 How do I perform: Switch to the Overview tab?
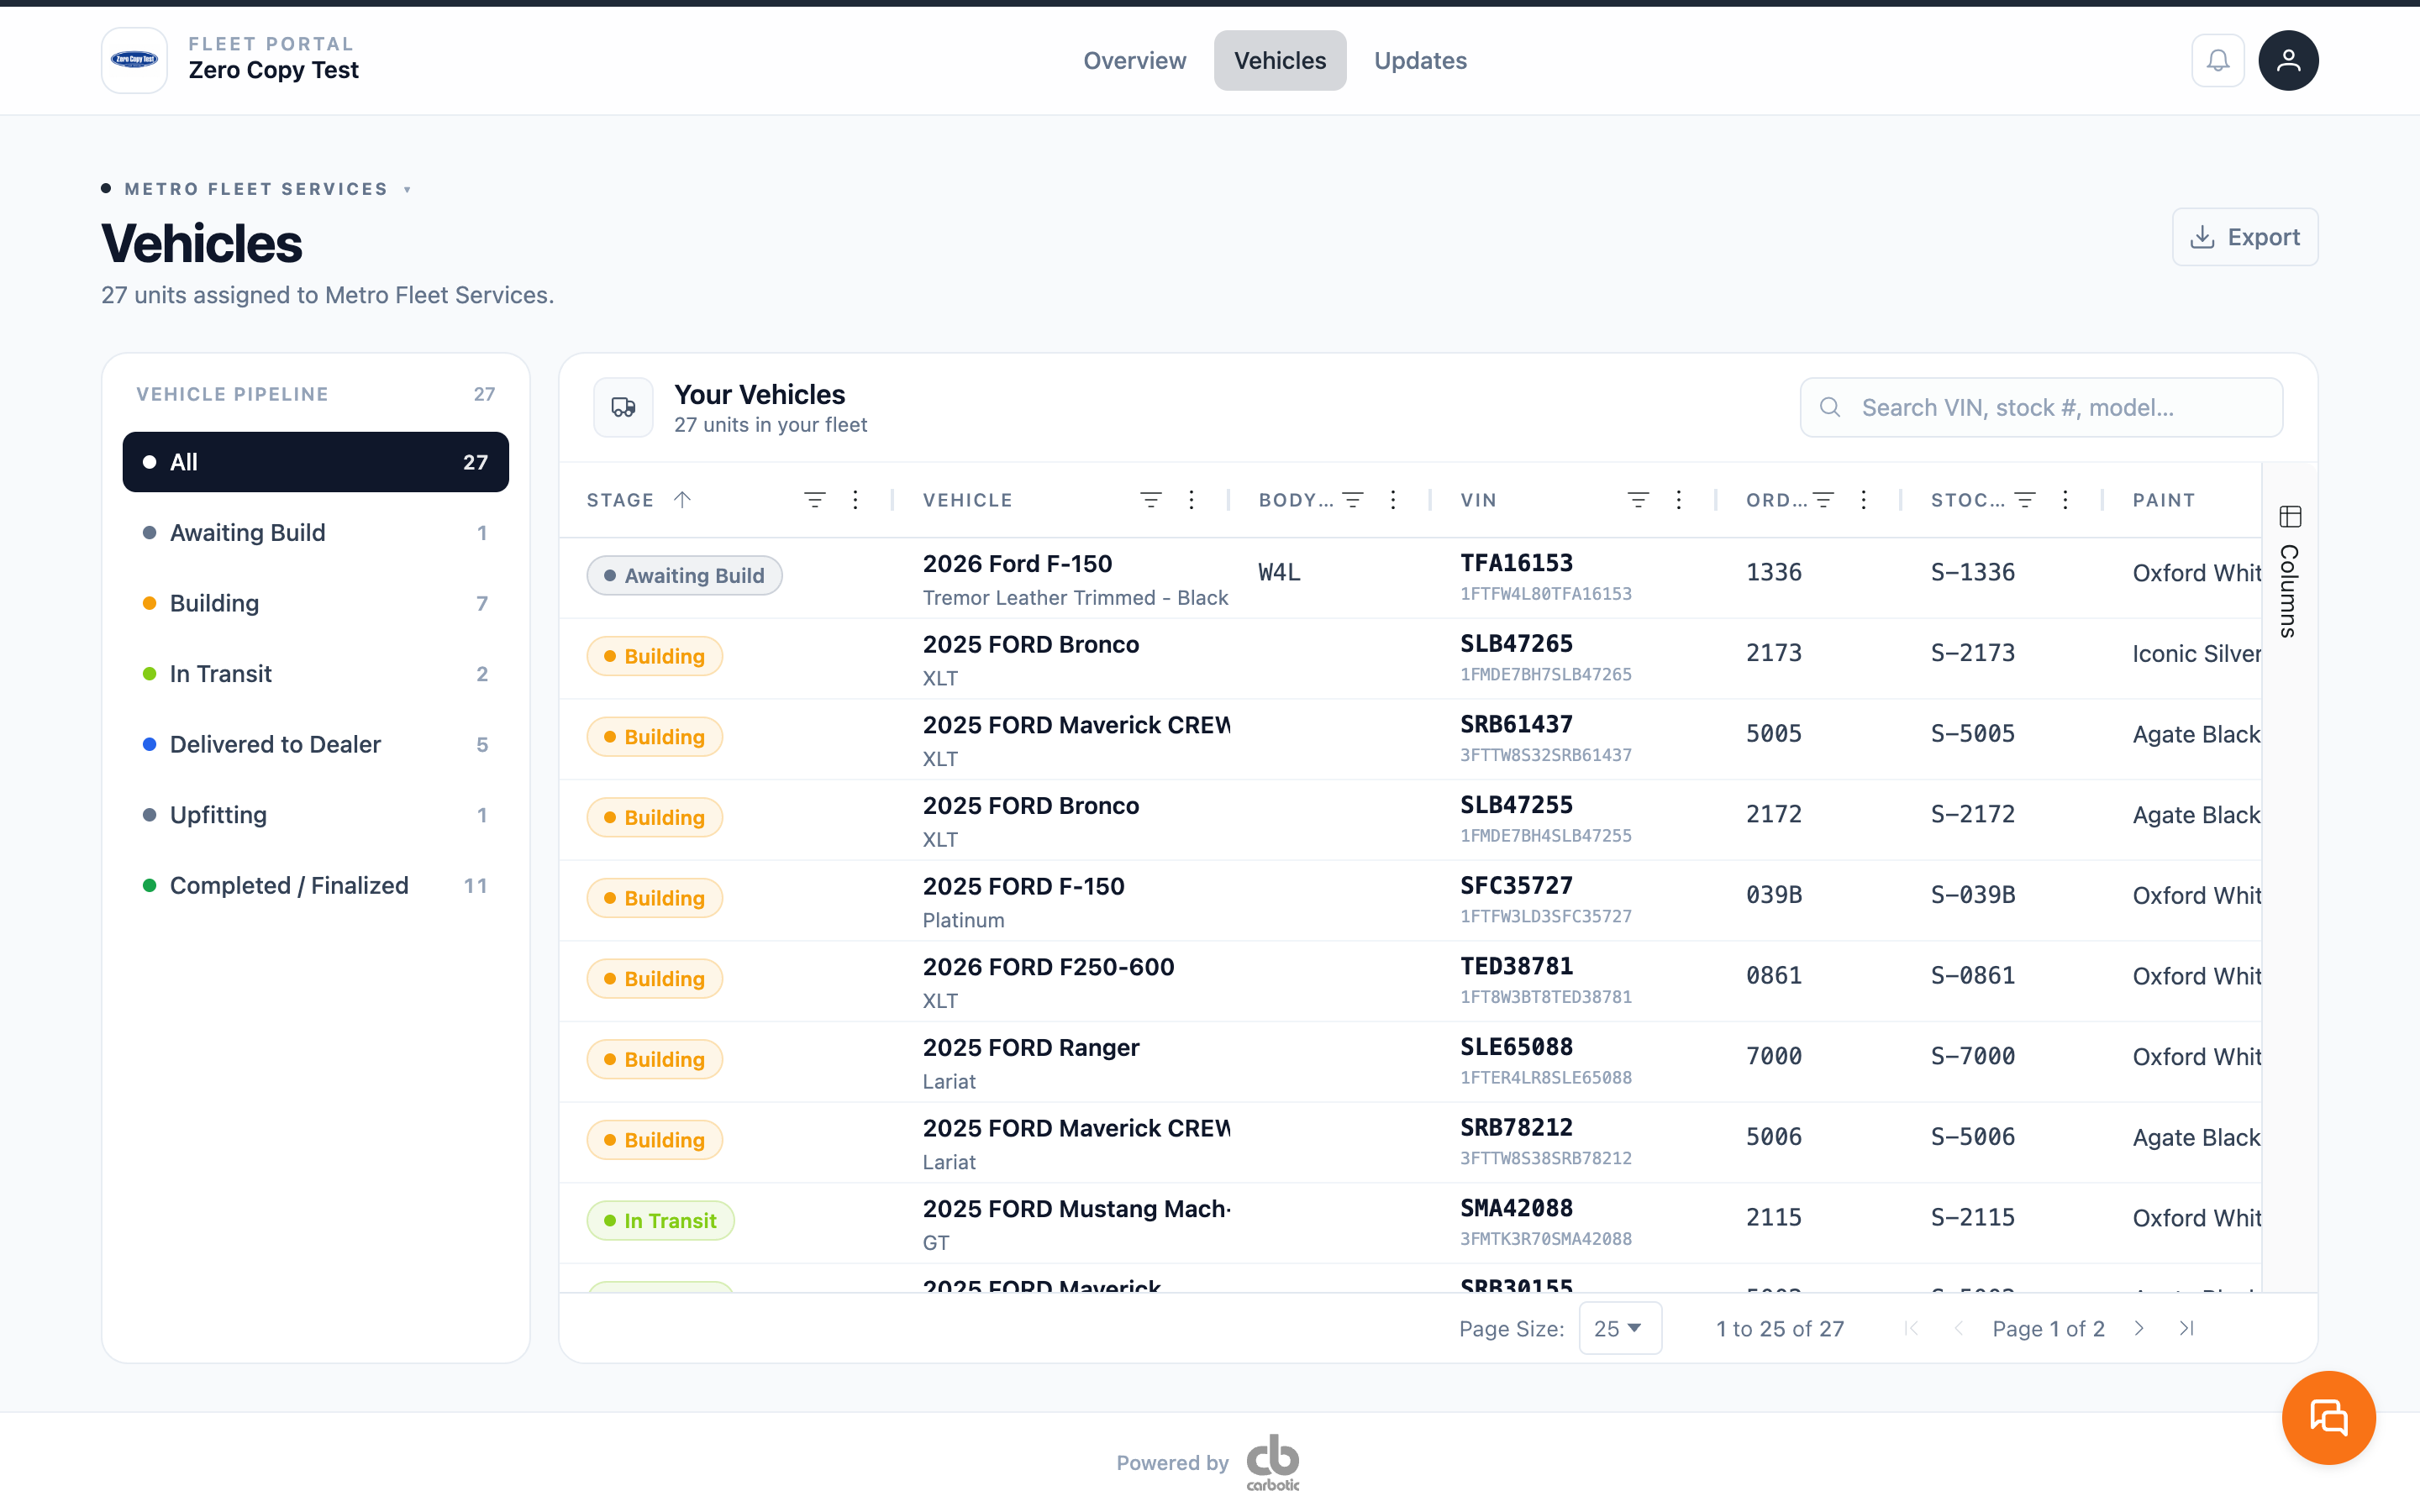1134,60
